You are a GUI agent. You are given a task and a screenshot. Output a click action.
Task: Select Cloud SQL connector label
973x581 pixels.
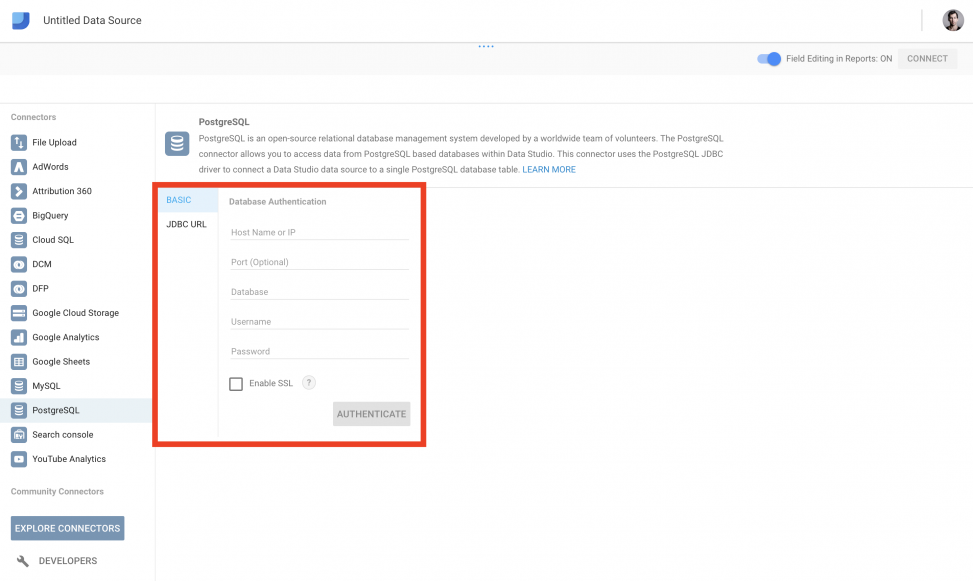(x=53, y=240)
